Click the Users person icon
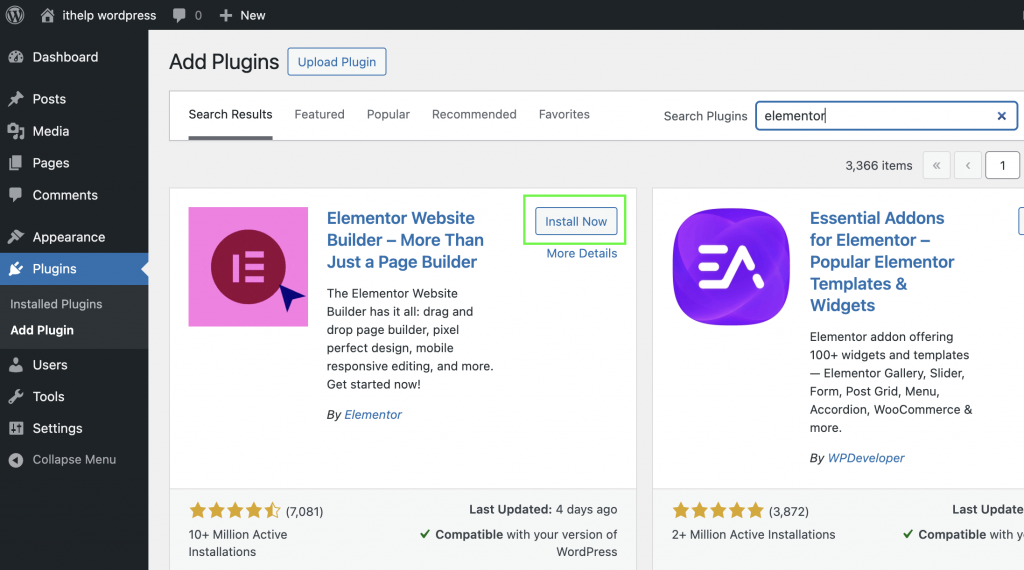1024x570 pixels. [x=16, y=365]
